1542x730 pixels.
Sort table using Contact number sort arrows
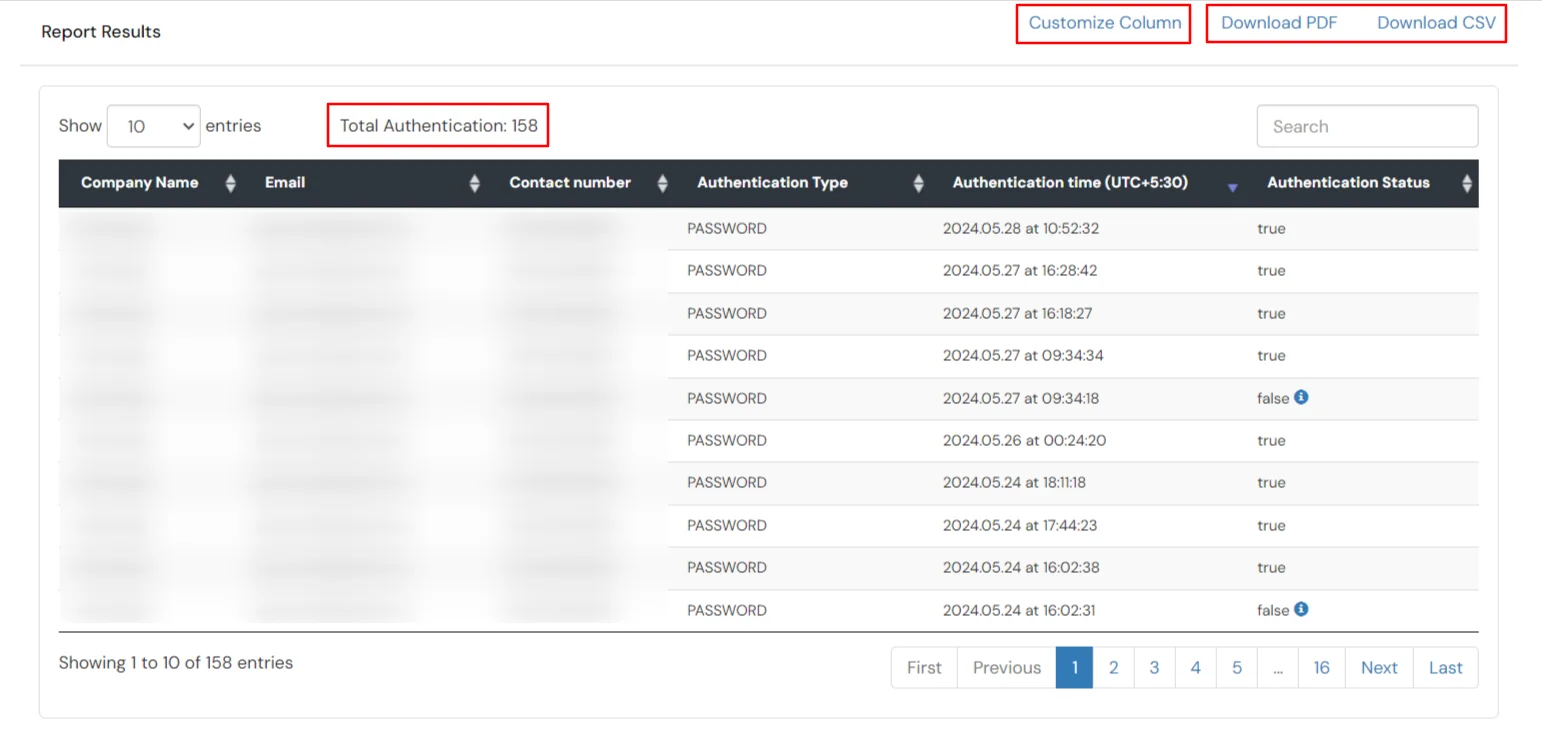point(662,183)
